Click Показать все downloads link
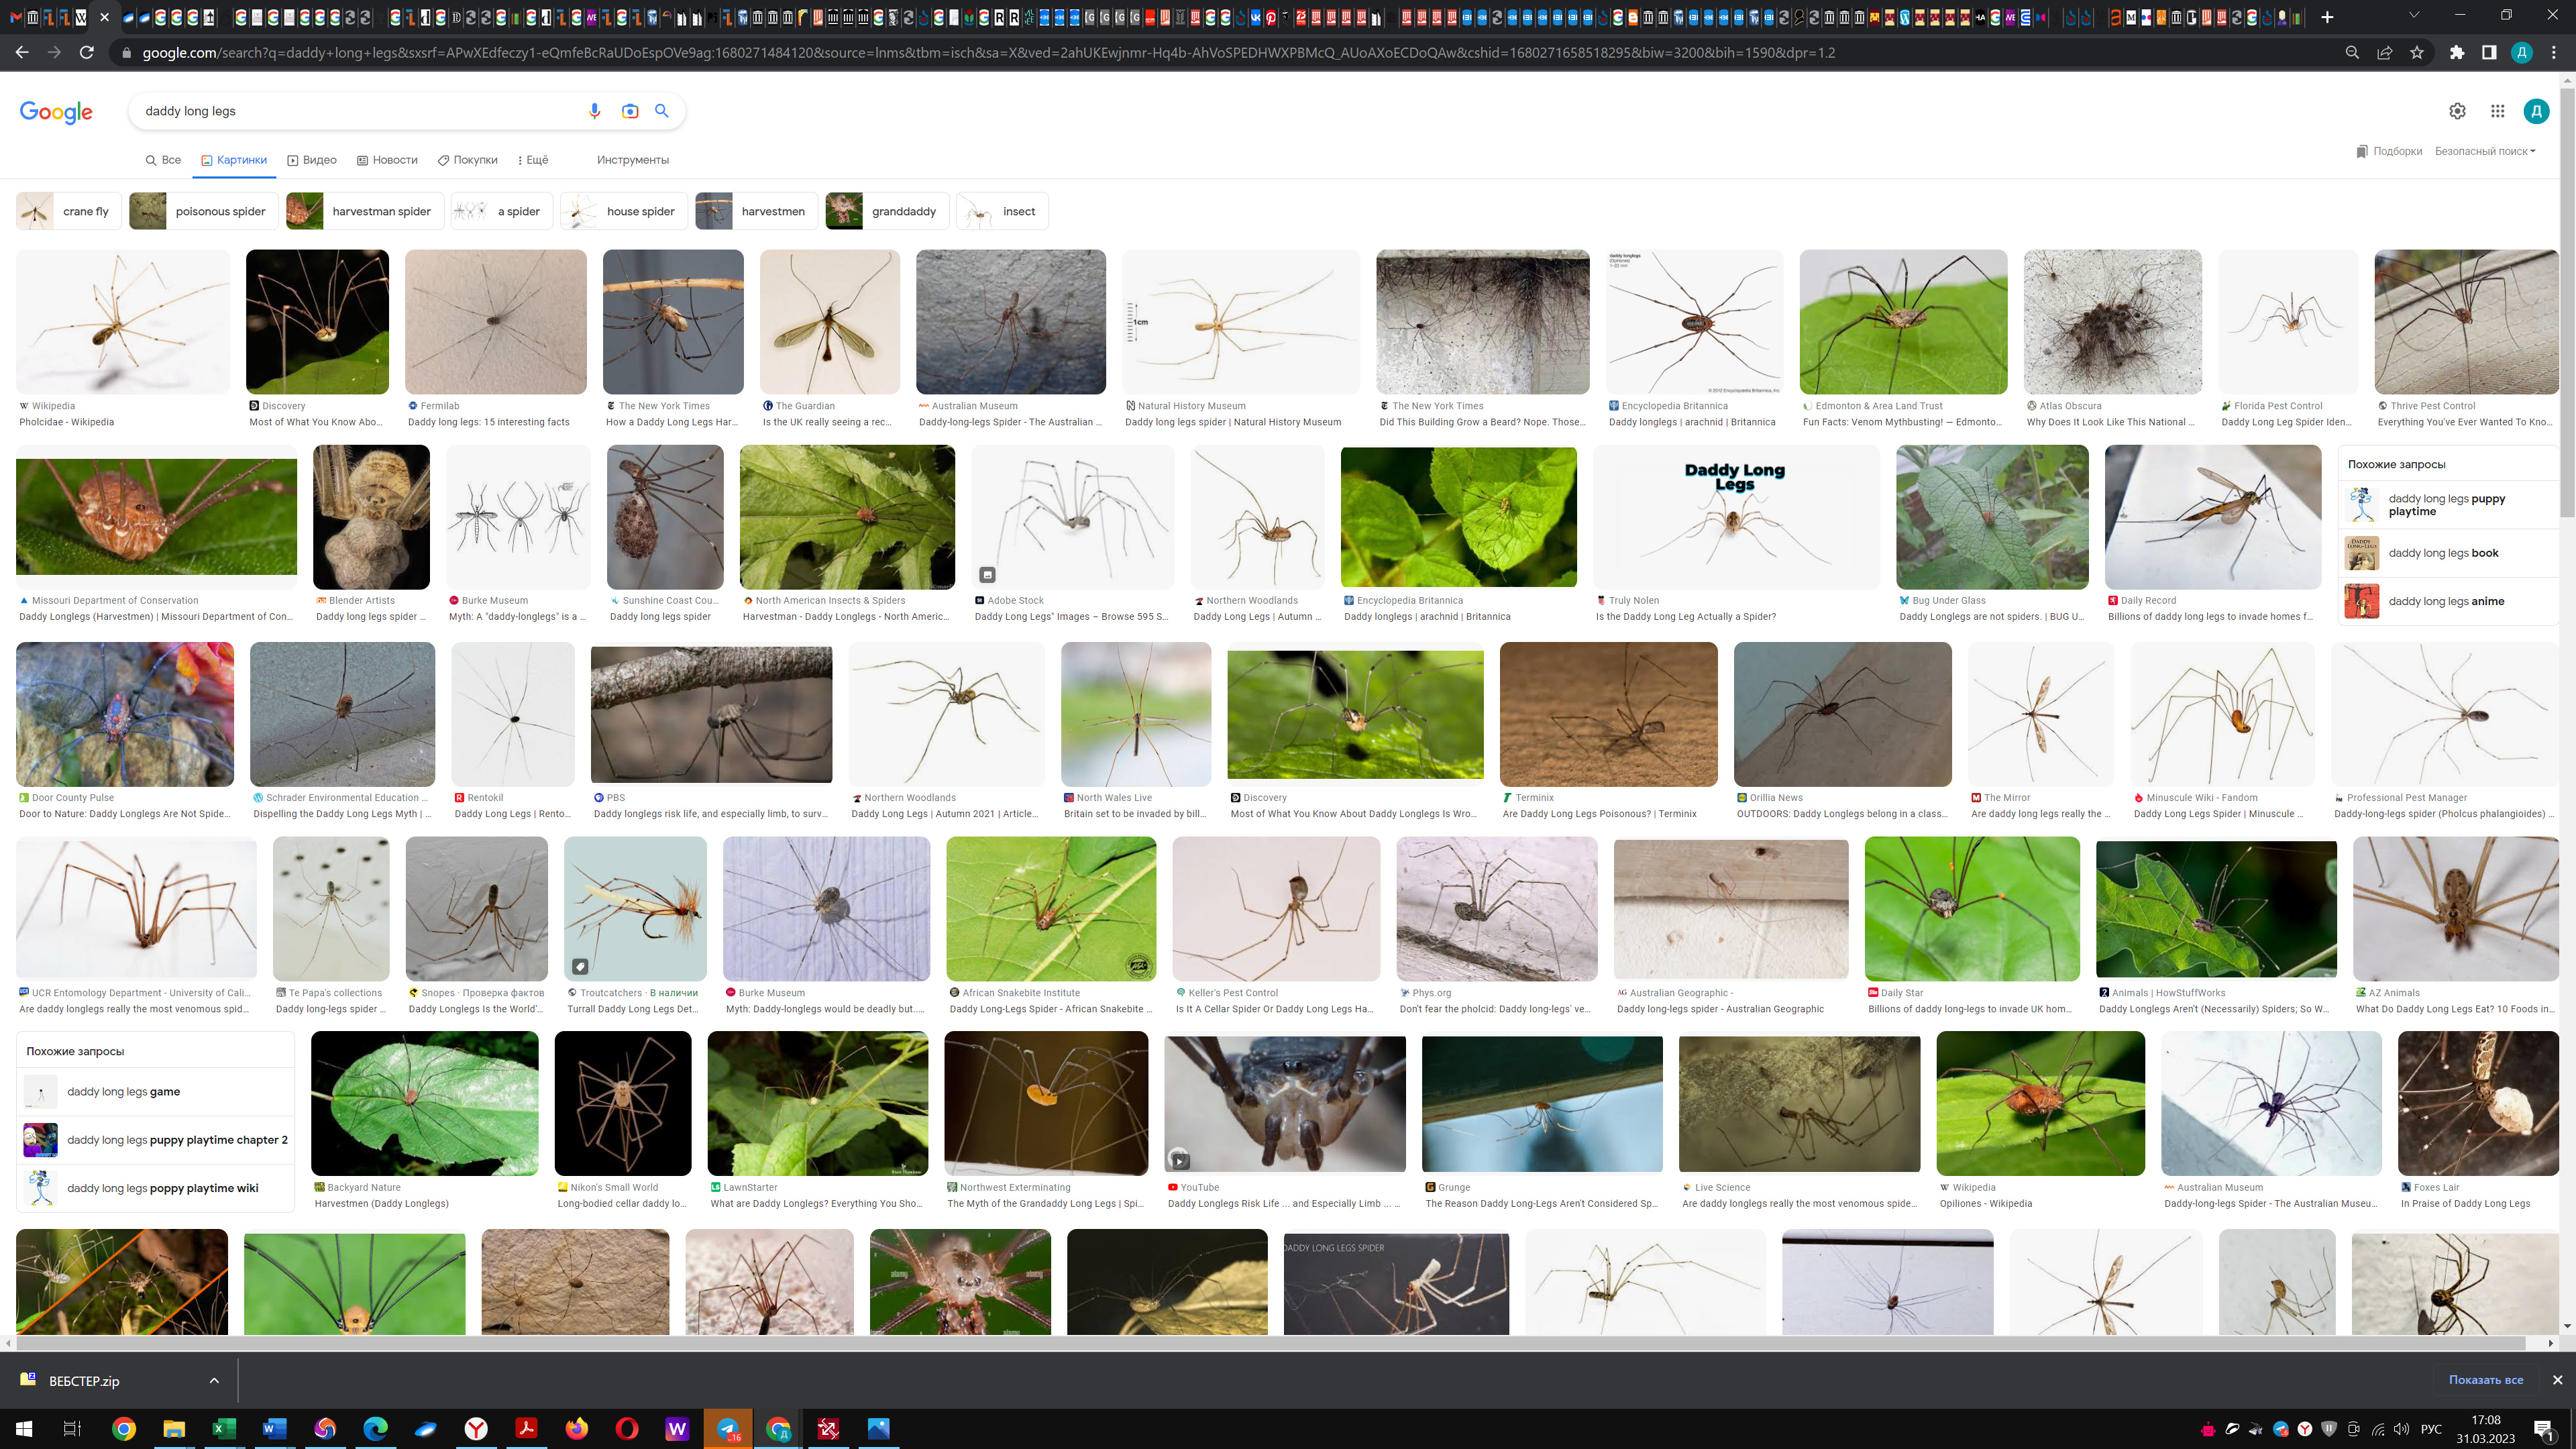 [x=2485, y=1379]
